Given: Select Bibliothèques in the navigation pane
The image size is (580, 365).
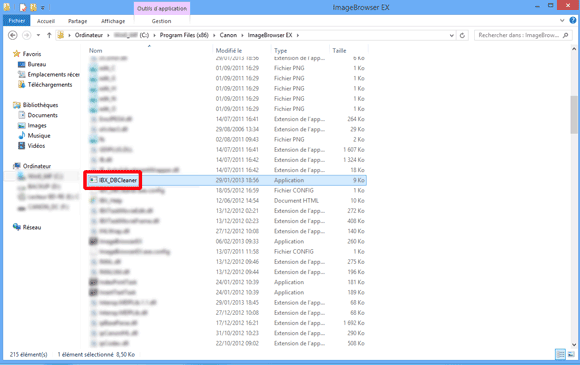Looking at the screenshot, I should click(40, 105).
